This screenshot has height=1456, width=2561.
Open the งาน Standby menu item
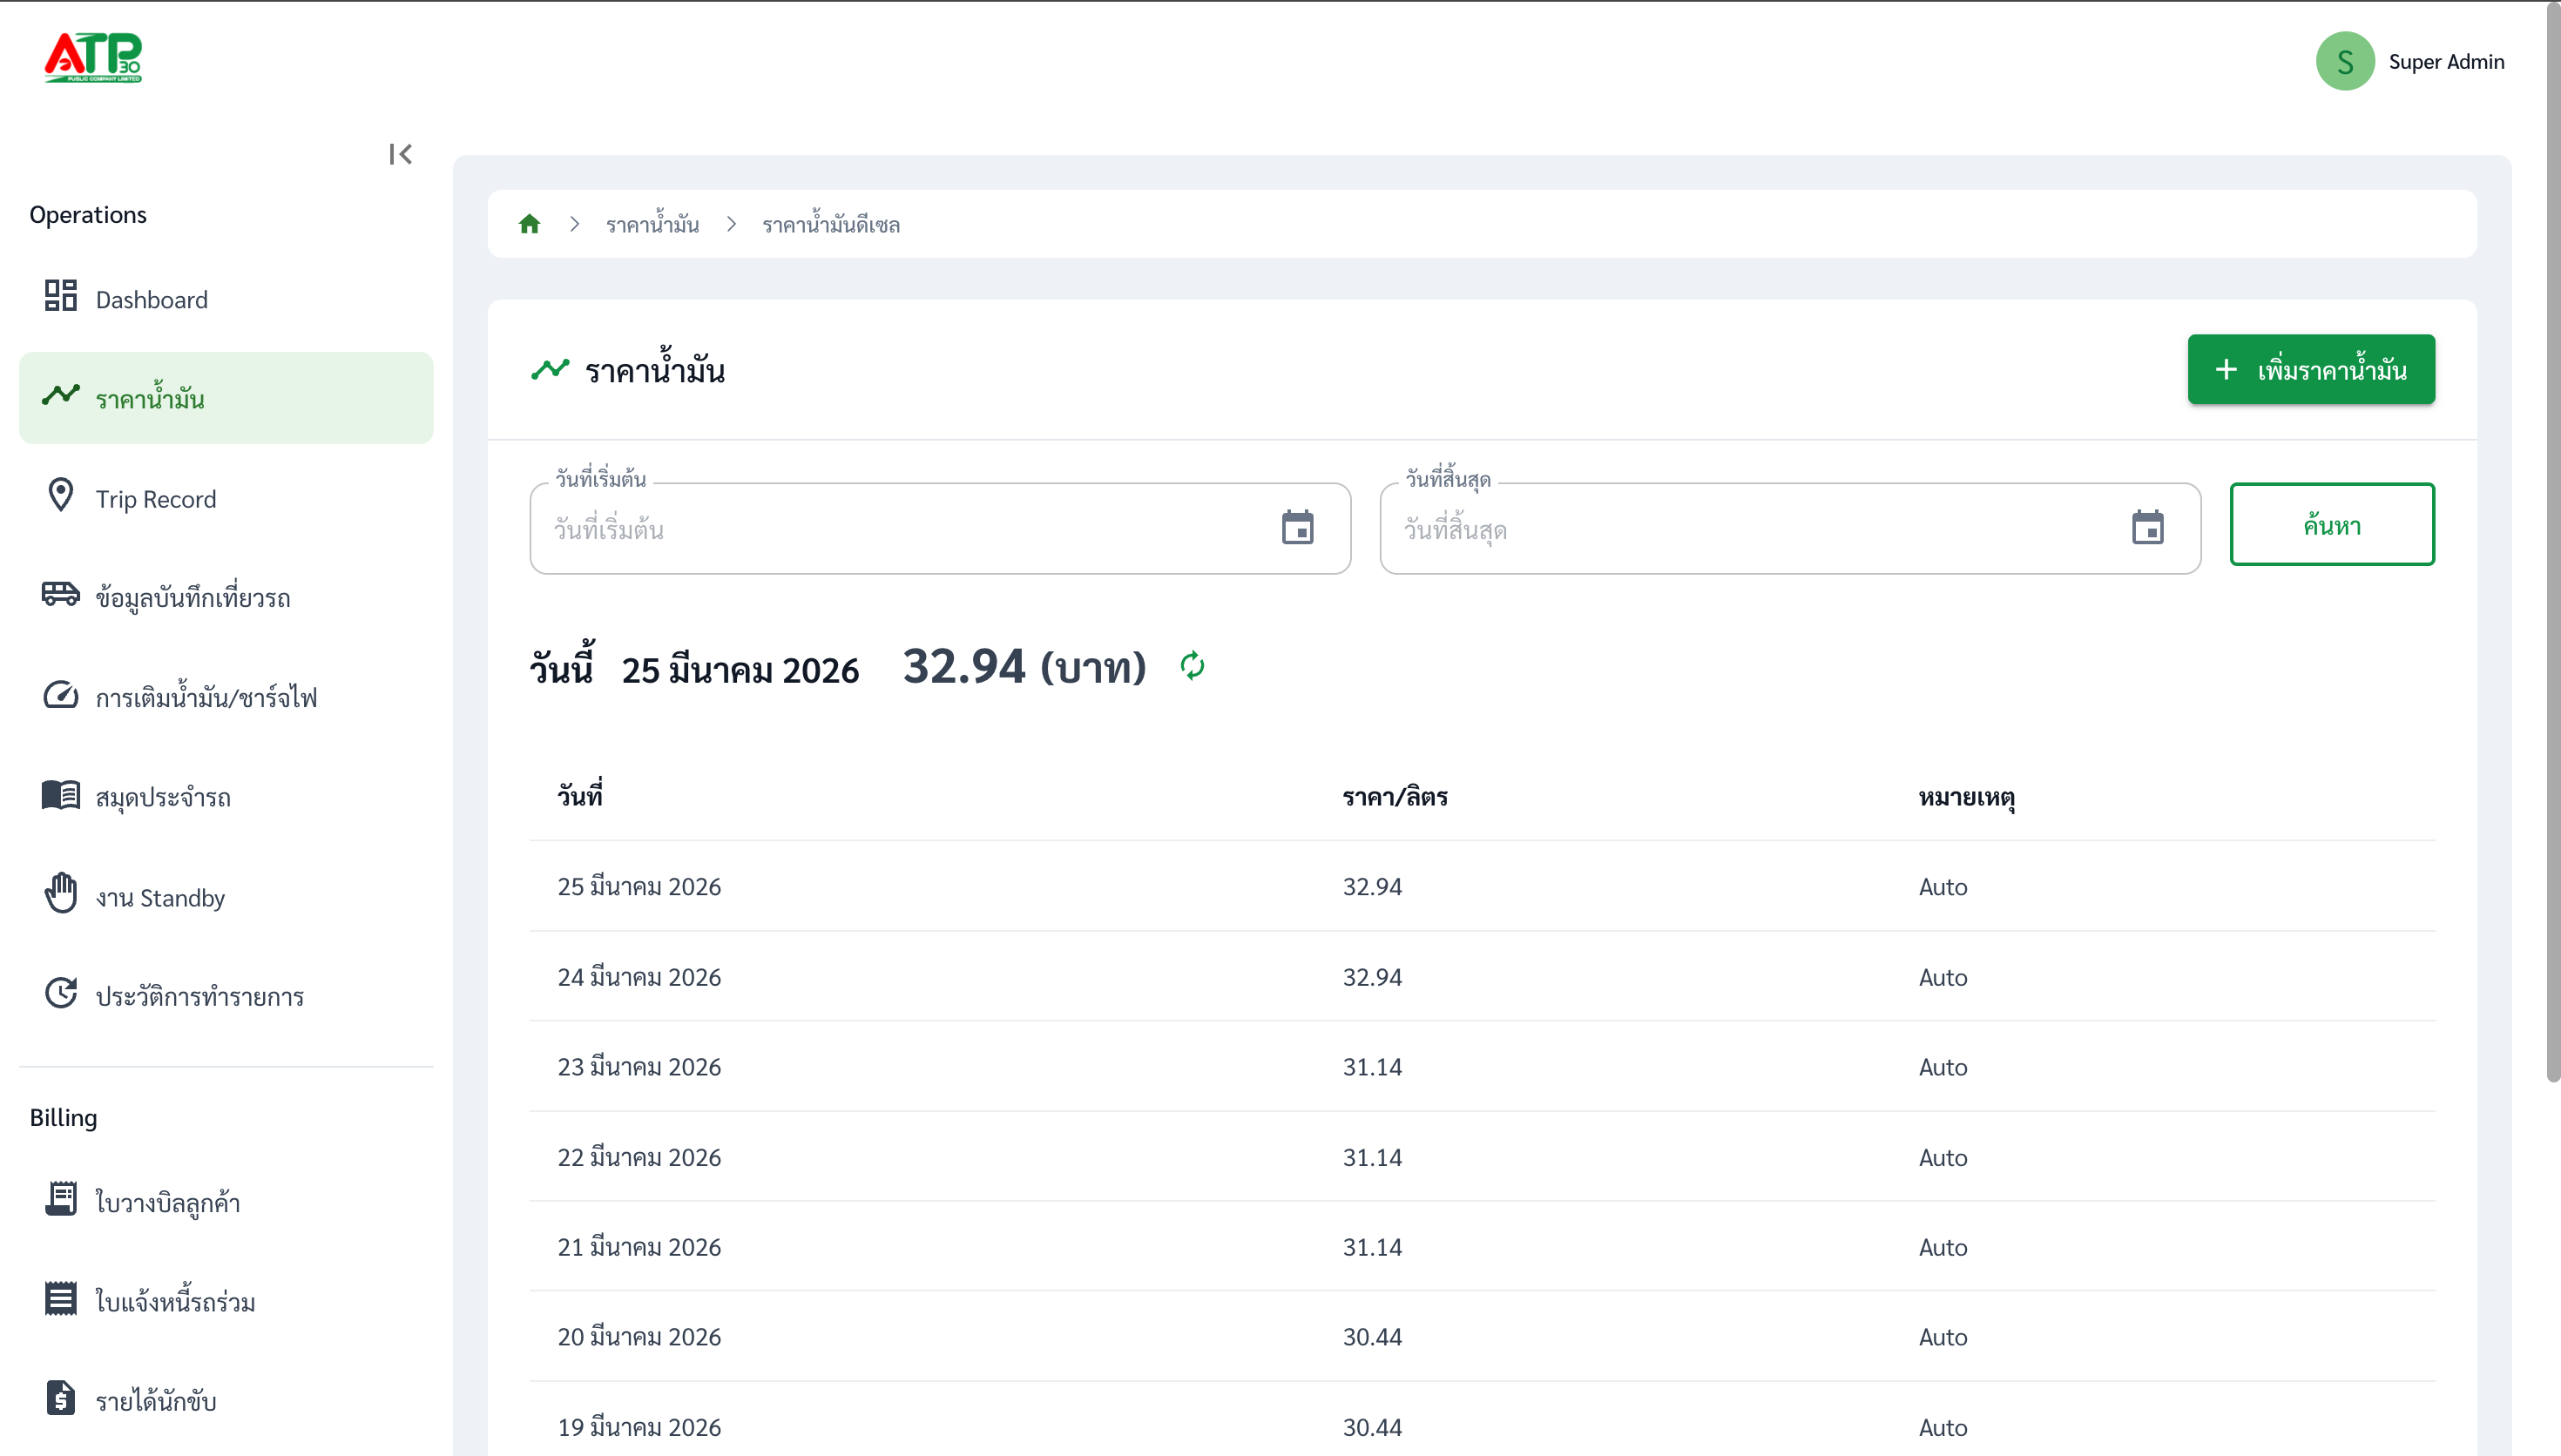(226, 896)
